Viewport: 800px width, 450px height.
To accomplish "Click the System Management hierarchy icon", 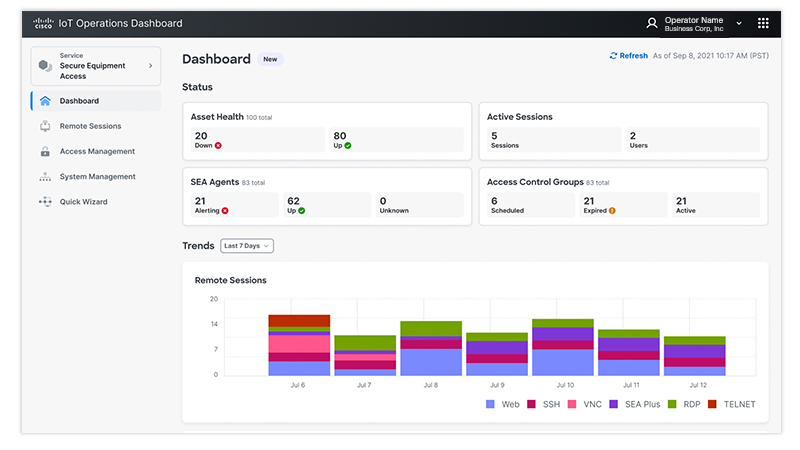I will [45, 177].
